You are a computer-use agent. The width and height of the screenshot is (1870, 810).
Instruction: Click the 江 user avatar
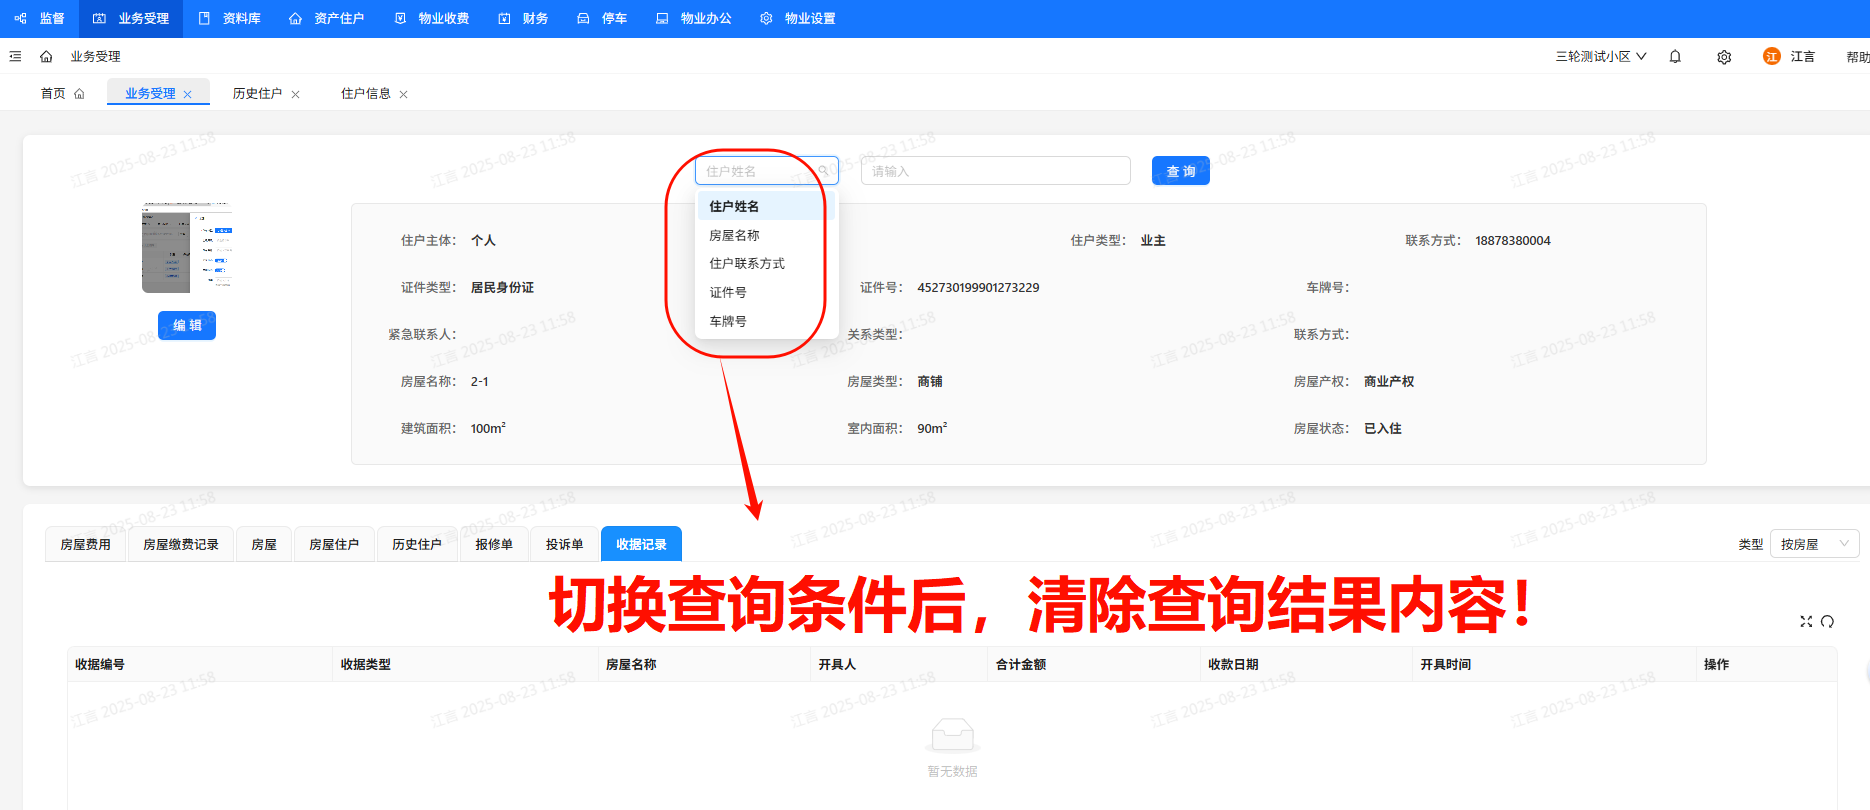tap(1771, 57)
